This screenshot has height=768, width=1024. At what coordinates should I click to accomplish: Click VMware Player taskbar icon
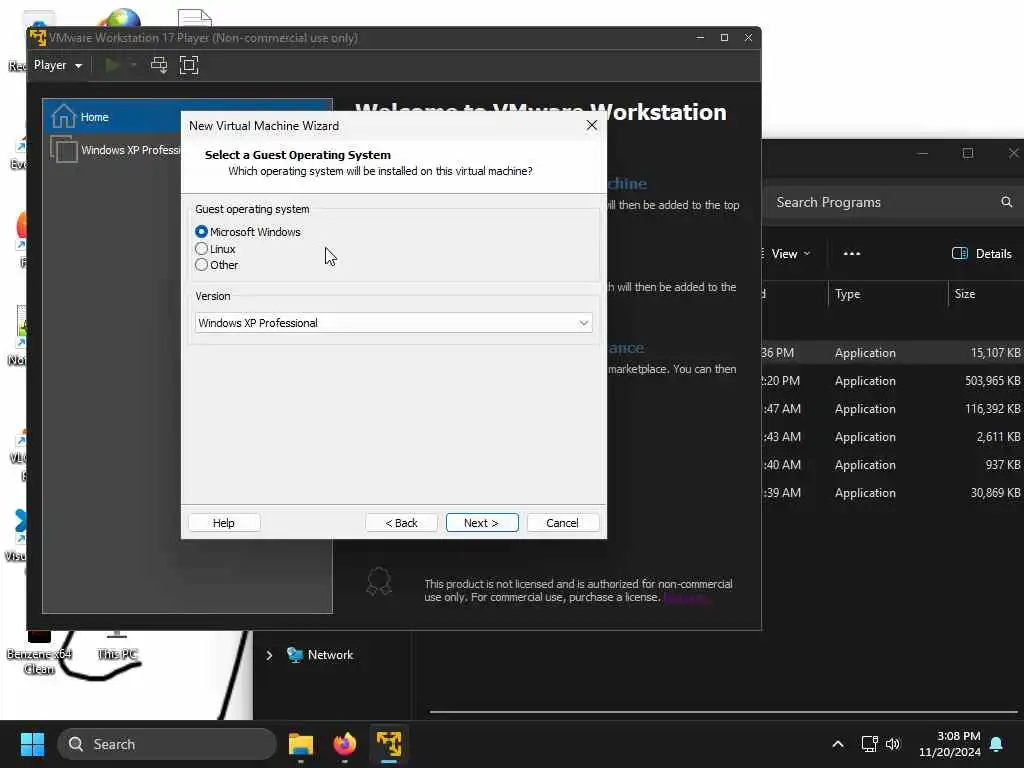tap(389, 744)
